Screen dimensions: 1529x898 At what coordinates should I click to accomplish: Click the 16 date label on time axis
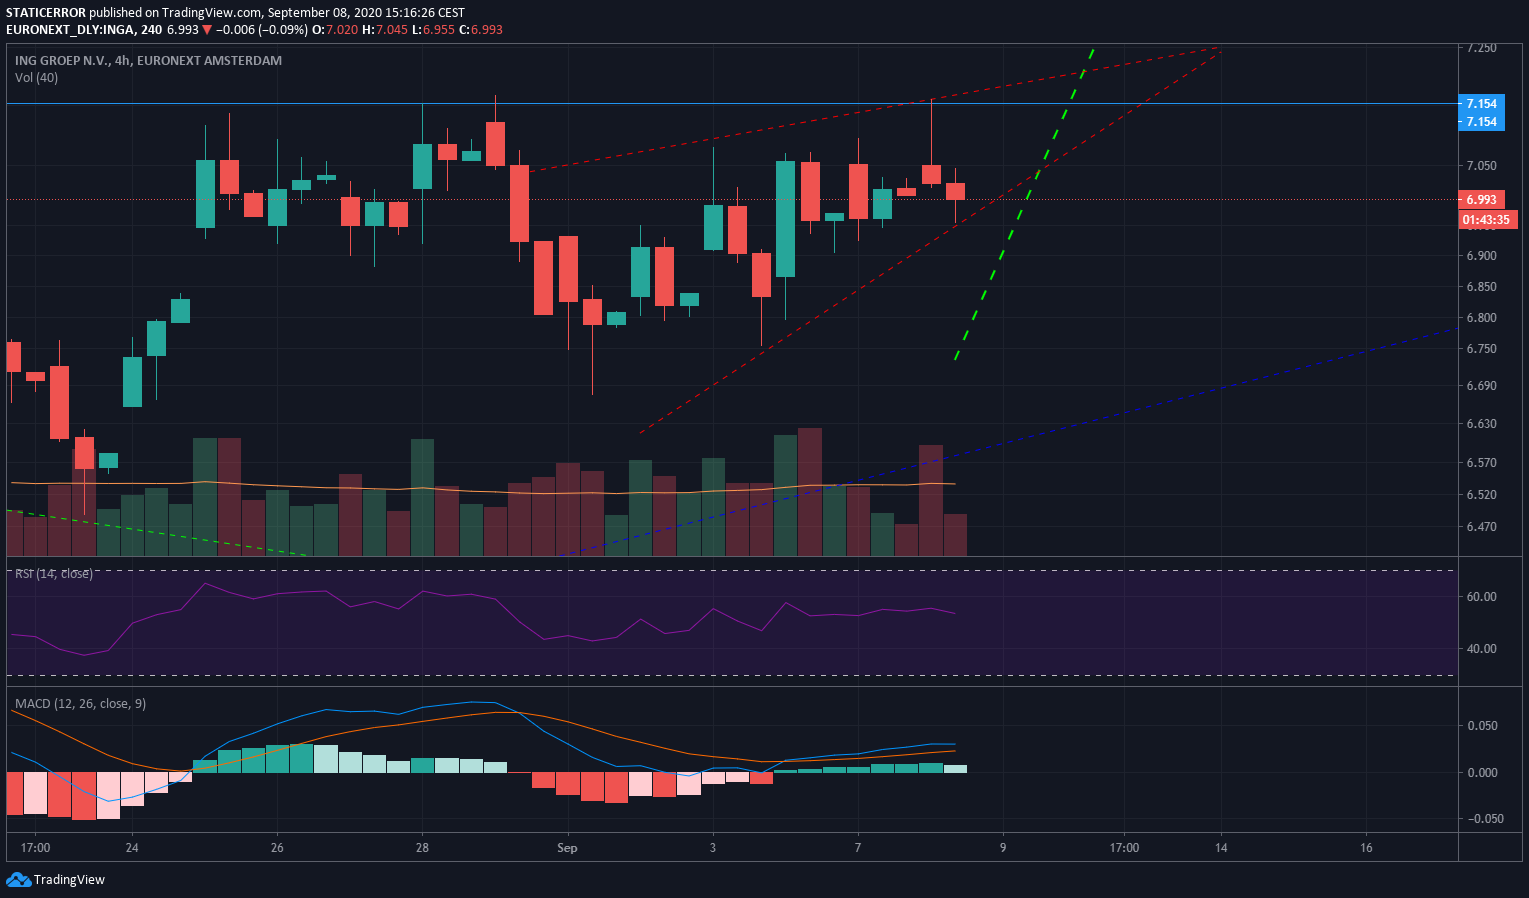(x=1366, y=848)
